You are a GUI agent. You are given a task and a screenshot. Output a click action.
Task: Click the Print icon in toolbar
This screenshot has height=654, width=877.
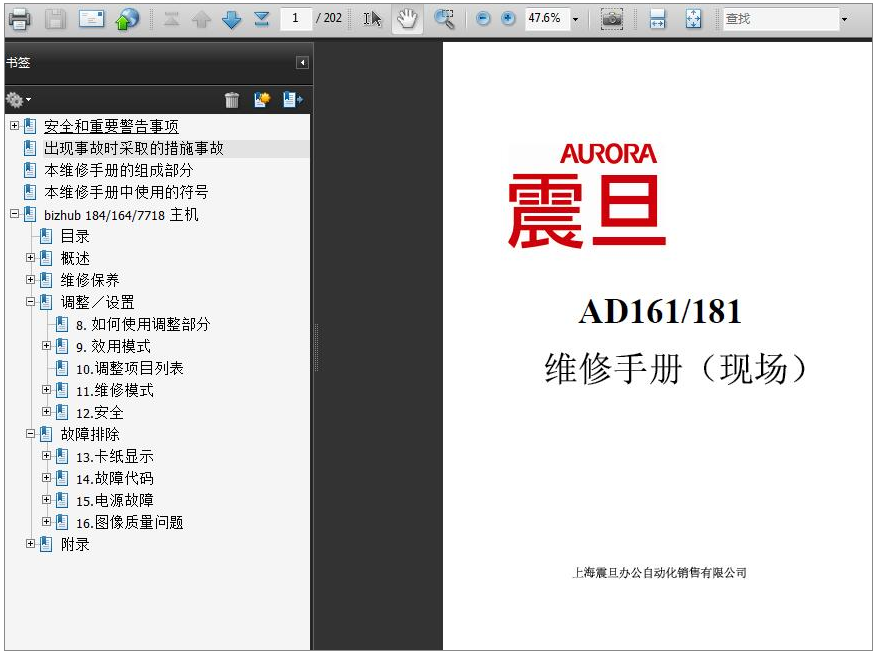pos(19,19)
